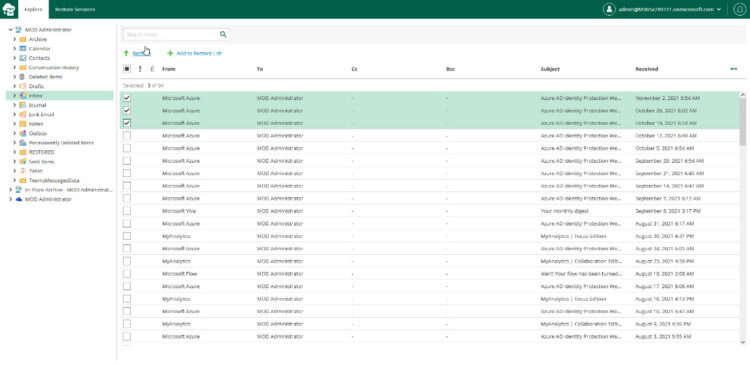Expand the TeamsMessagesData folder chevron
Image resolution: width=750 pixels, height=366 pixels.
tap(15, 180)
